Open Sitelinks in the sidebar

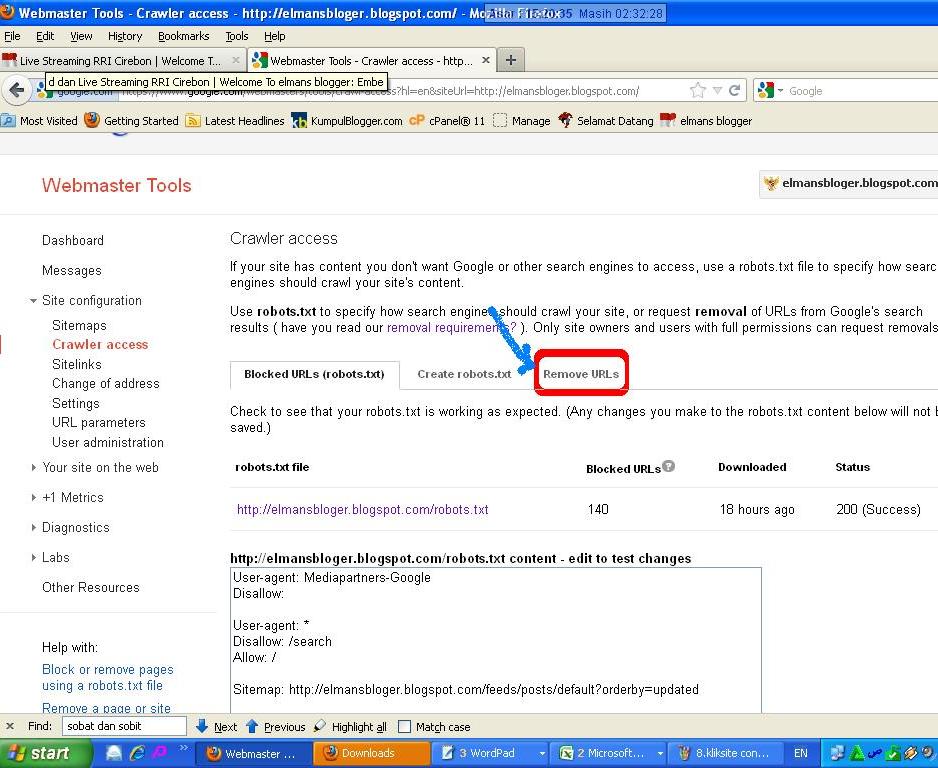(x=77, y=364)
